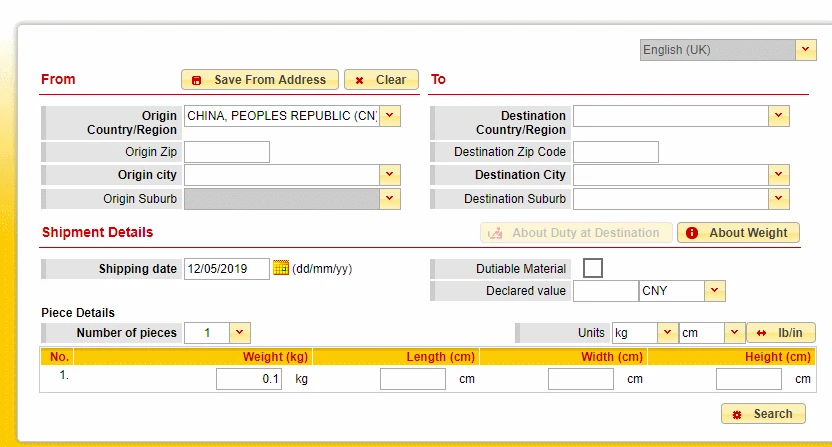Click the Declared value input field
Image resolution: width=832 pixels, height=447 pixels.
point(605,291)
